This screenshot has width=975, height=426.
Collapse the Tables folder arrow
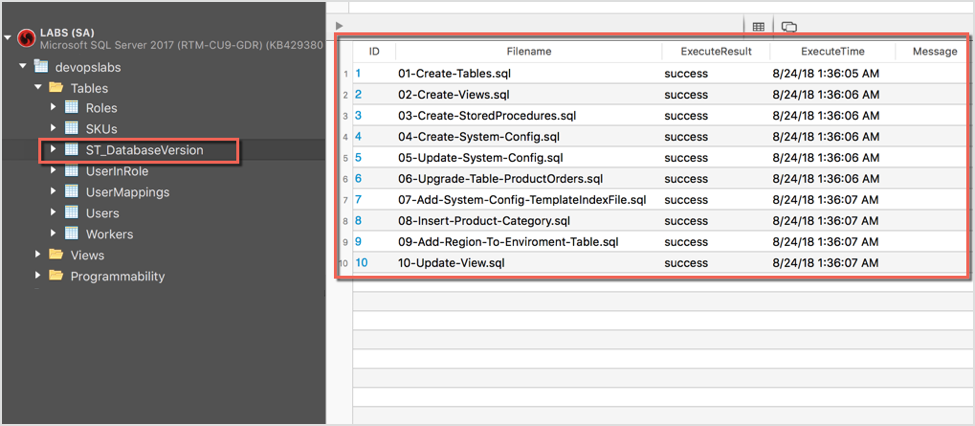point(39,88)
